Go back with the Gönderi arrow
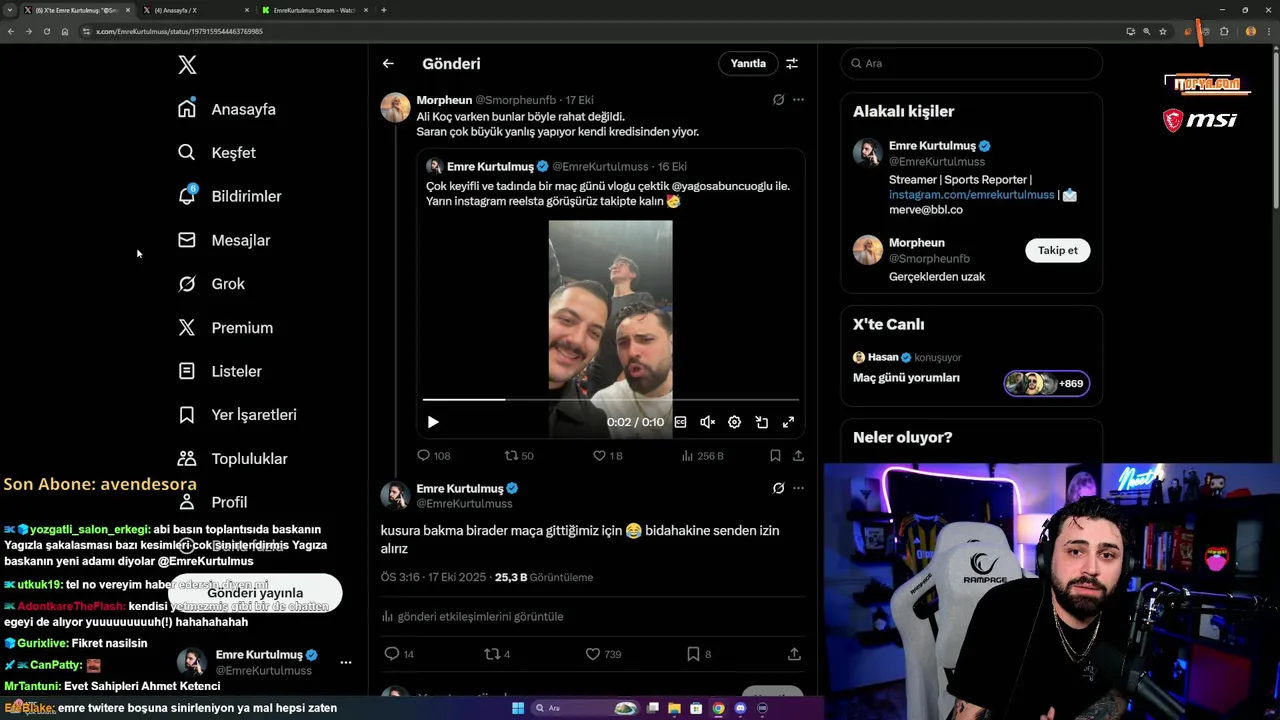Screen dimensions: 1280x720 pos(388,63)
